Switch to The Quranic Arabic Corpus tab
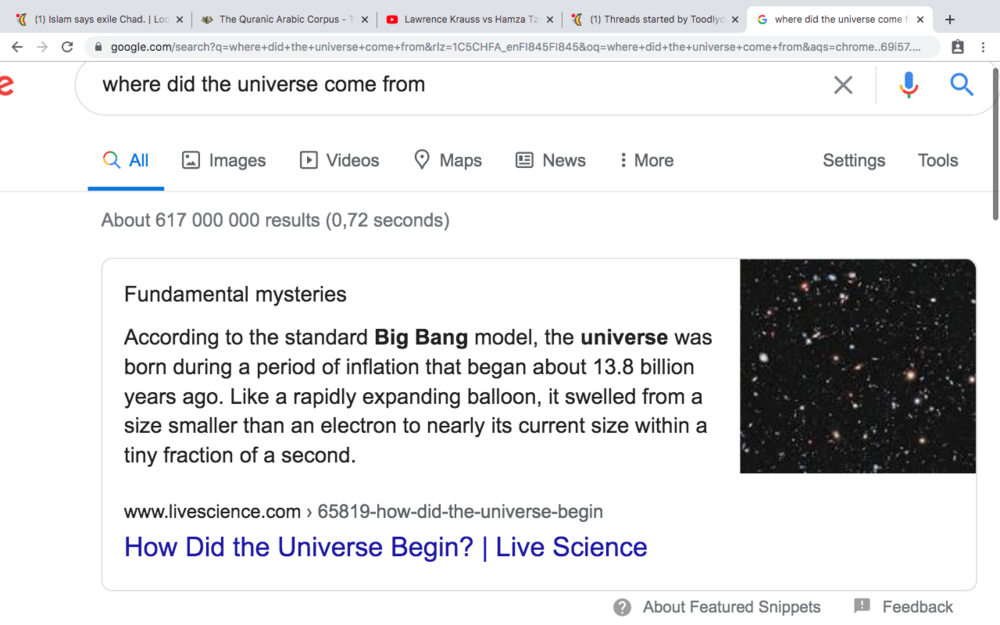 click(x=284, y=19)
